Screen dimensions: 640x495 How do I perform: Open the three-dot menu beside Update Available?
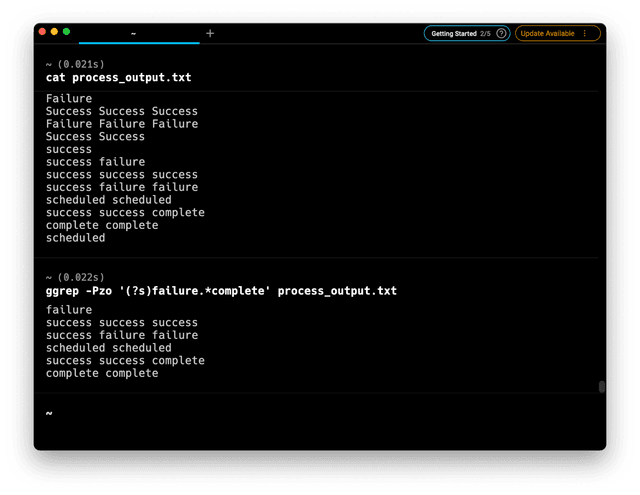(585, 33)
